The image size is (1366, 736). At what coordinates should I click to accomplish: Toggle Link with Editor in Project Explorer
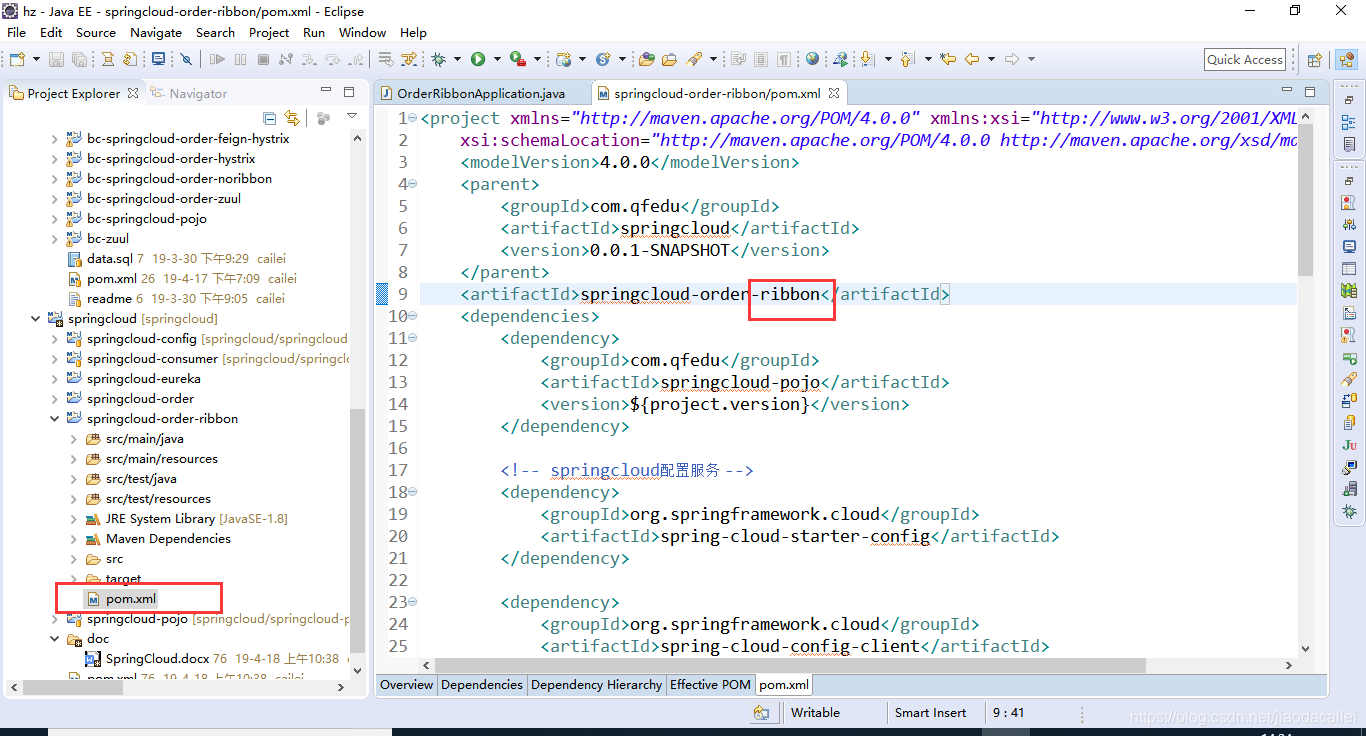(x=292, y=118)
